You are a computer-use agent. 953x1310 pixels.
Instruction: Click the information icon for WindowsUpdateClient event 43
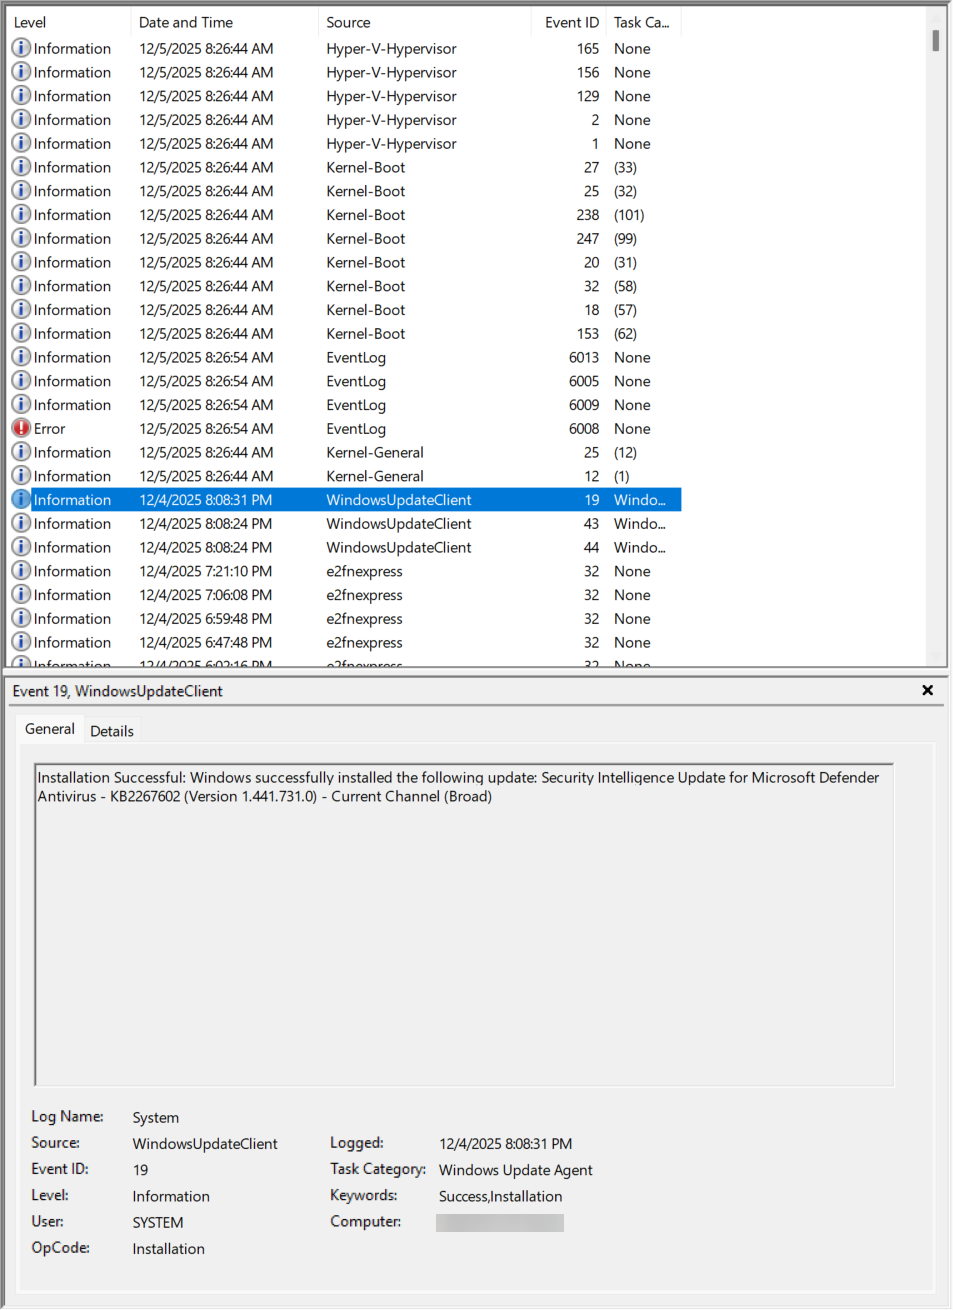[21, 523]
